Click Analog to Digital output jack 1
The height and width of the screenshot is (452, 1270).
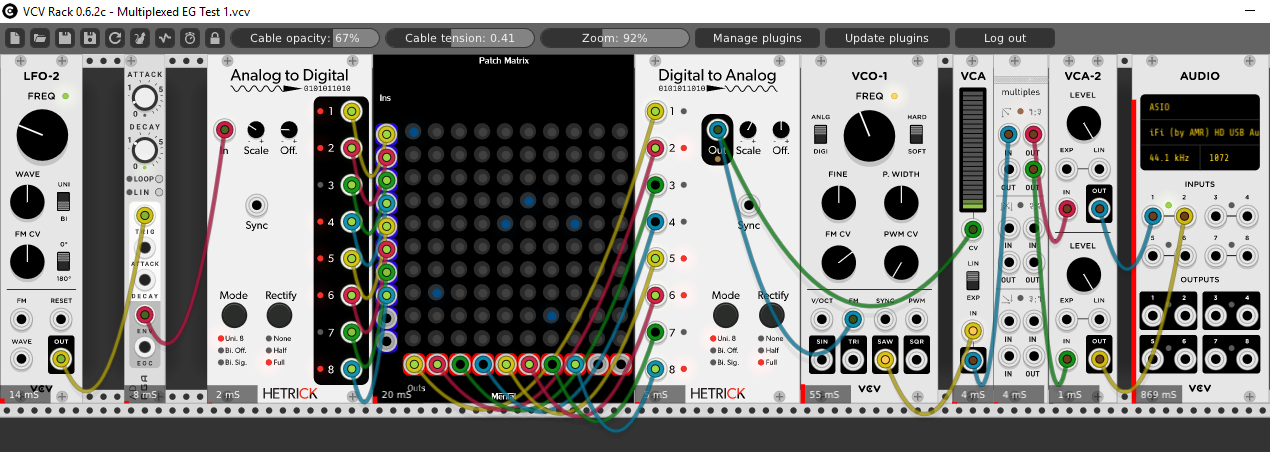(351, 111)
